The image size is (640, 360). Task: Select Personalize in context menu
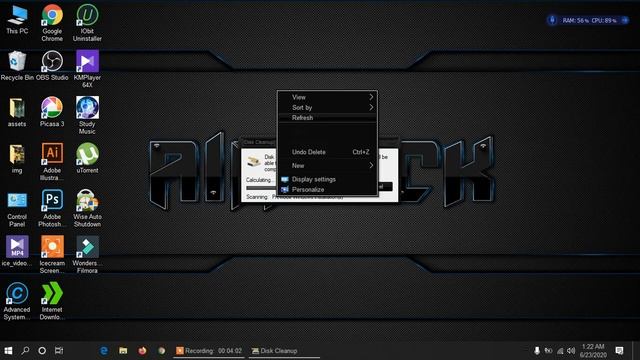tap(327, 189)
